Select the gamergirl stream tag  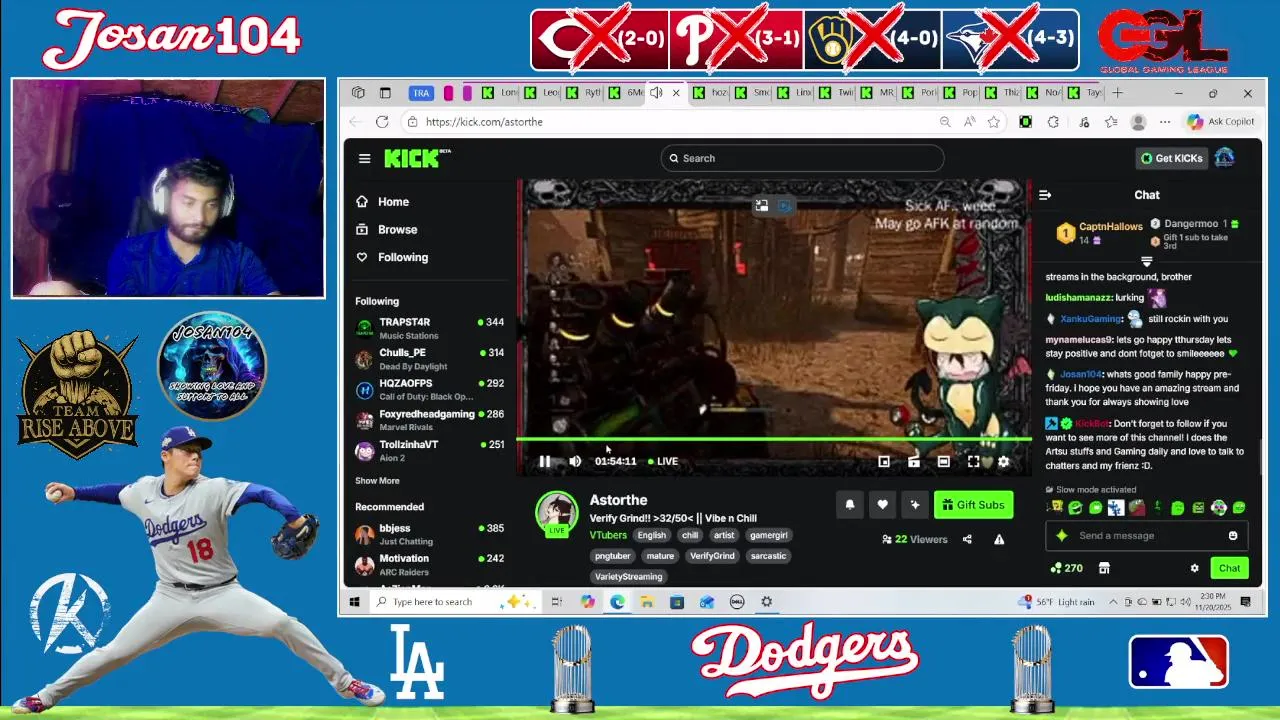[x=769, y=535]
